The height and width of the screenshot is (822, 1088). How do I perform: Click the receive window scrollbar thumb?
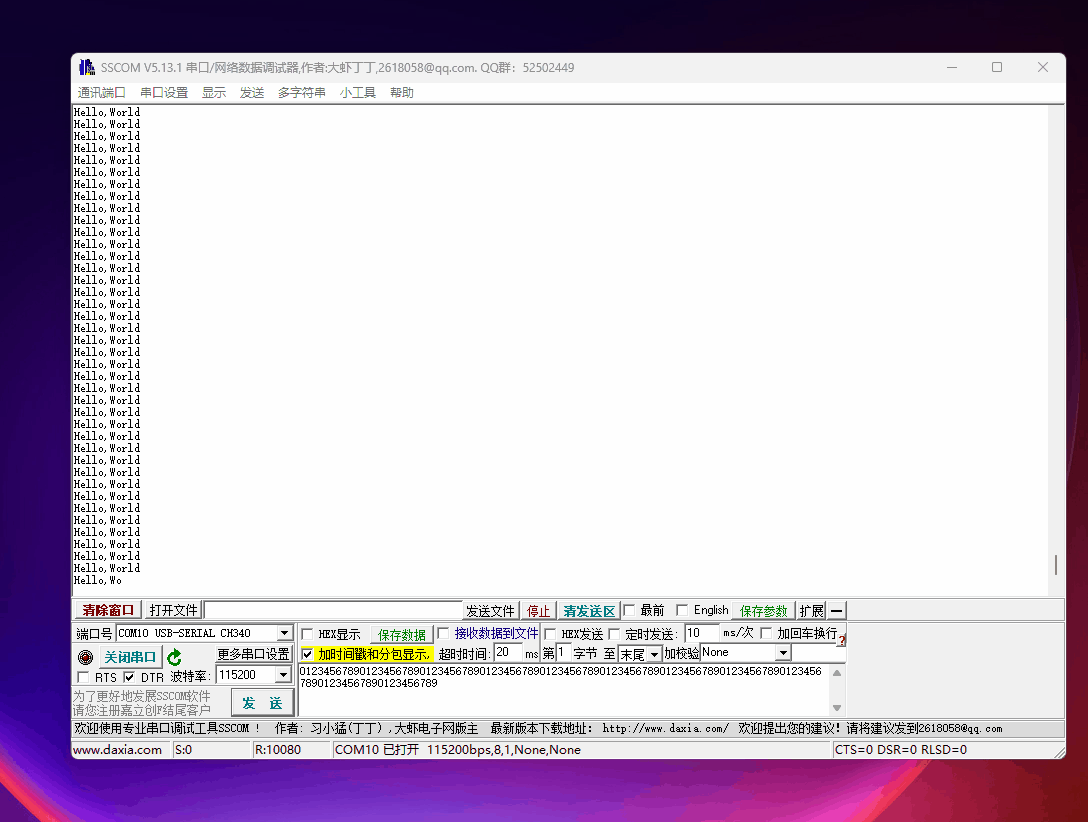[x=1056, y=565]
